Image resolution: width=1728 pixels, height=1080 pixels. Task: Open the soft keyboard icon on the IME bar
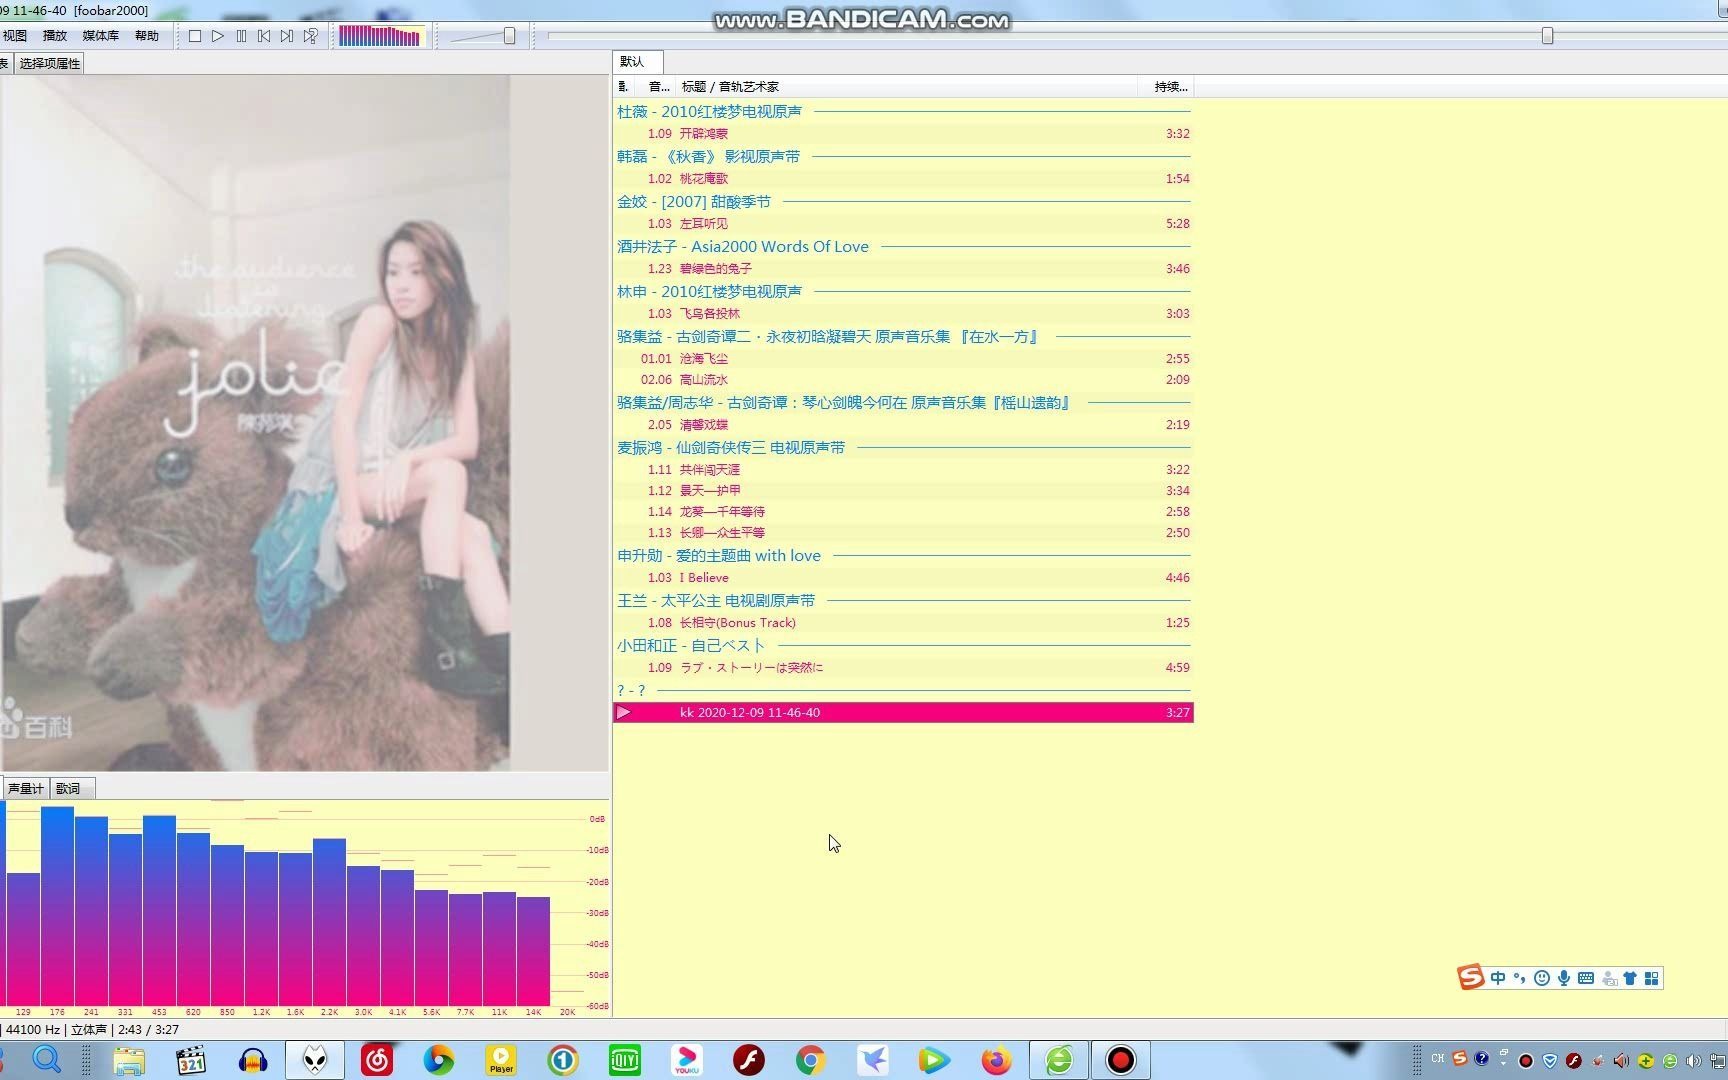[x=1586, y=978]
